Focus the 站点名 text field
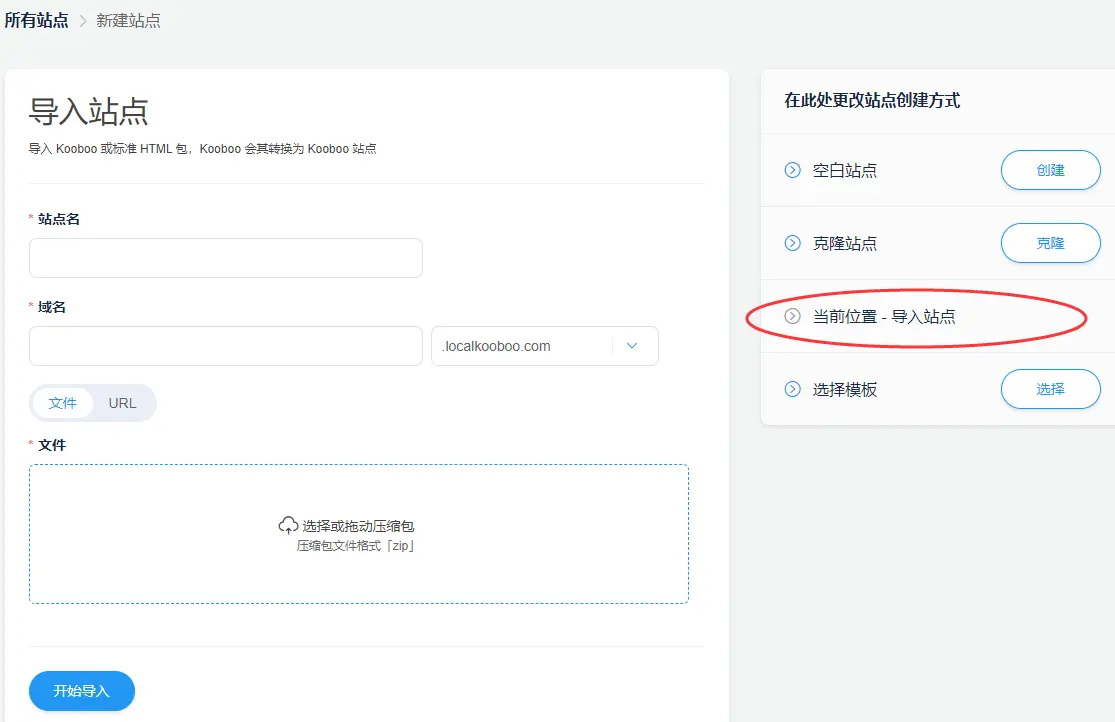 click(x=226, y=258)
